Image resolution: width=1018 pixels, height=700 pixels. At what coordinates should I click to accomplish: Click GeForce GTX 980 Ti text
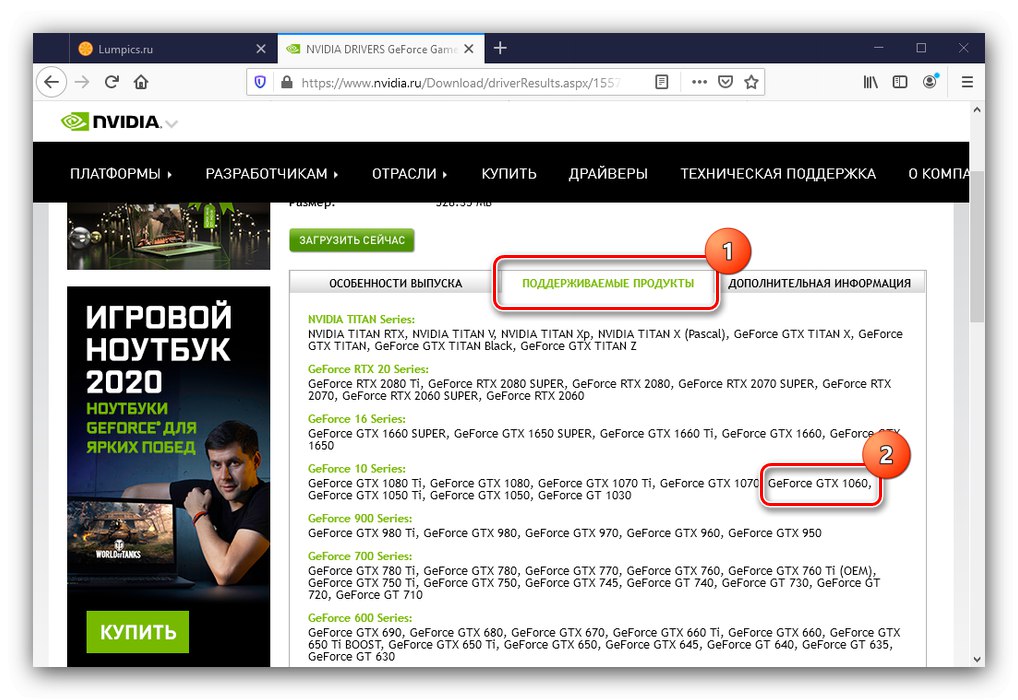point(362,533)
